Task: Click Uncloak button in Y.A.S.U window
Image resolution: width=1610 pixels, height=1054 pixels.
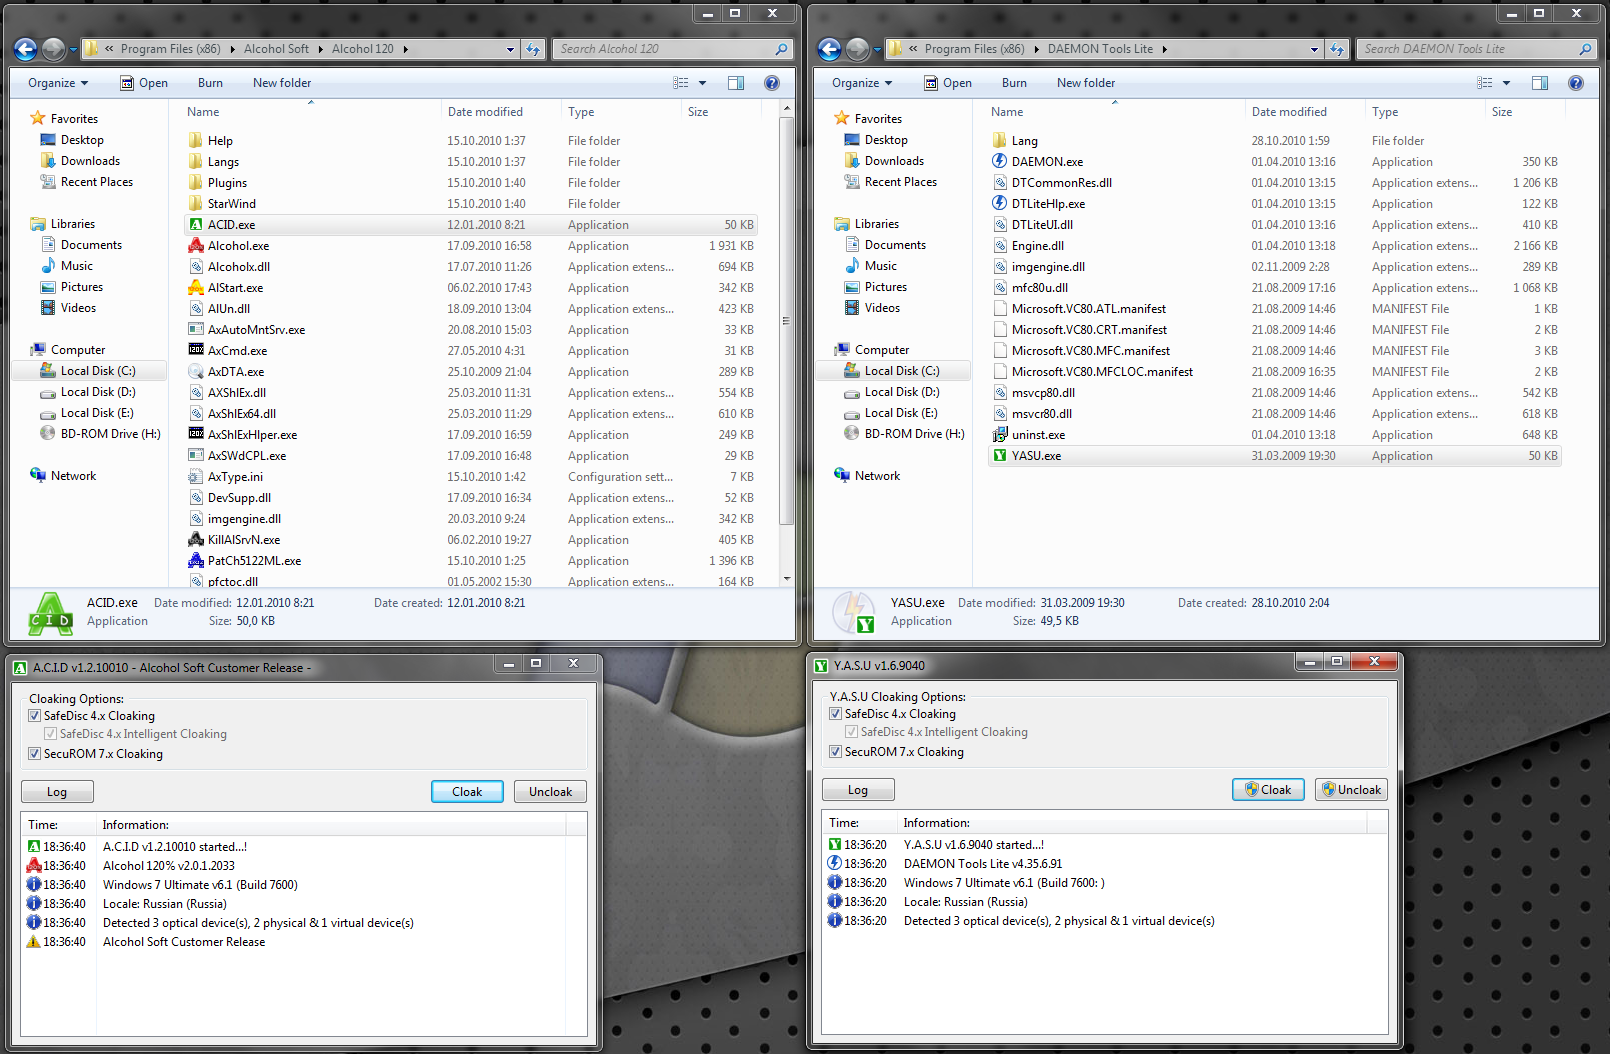Action: 1351,790
